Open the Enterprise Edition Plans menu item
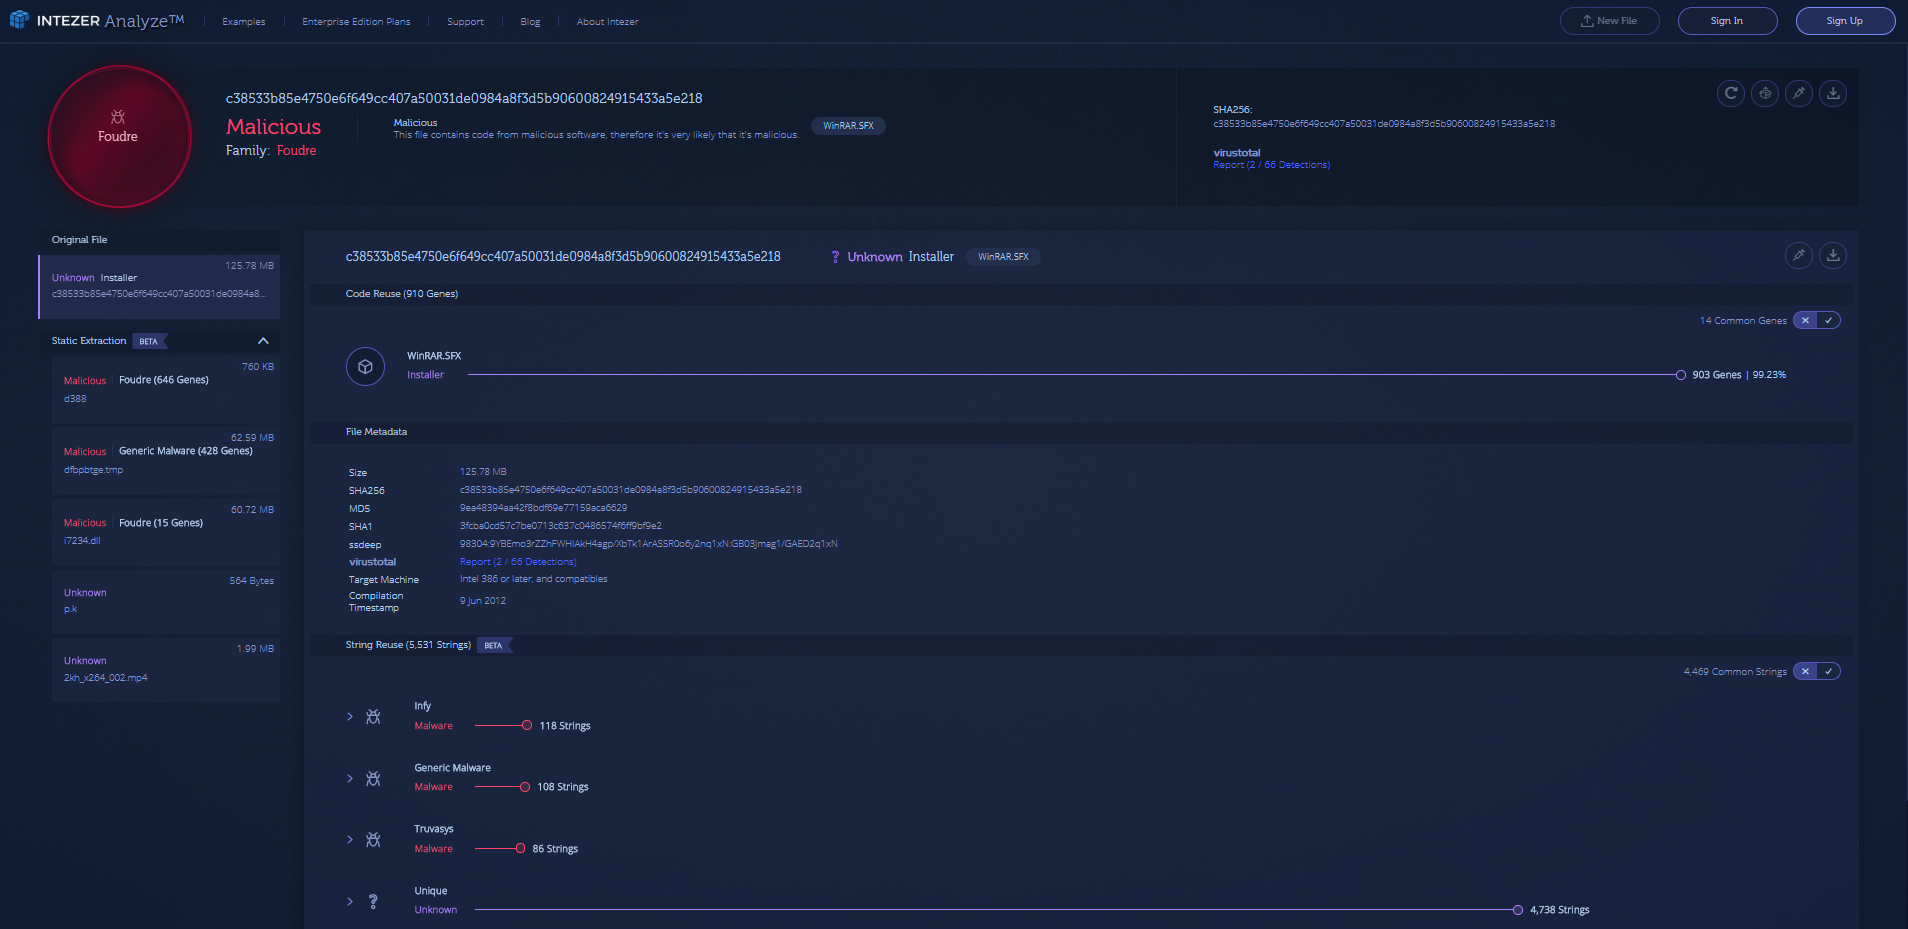The image size is (1908, 929). point(356,22)
